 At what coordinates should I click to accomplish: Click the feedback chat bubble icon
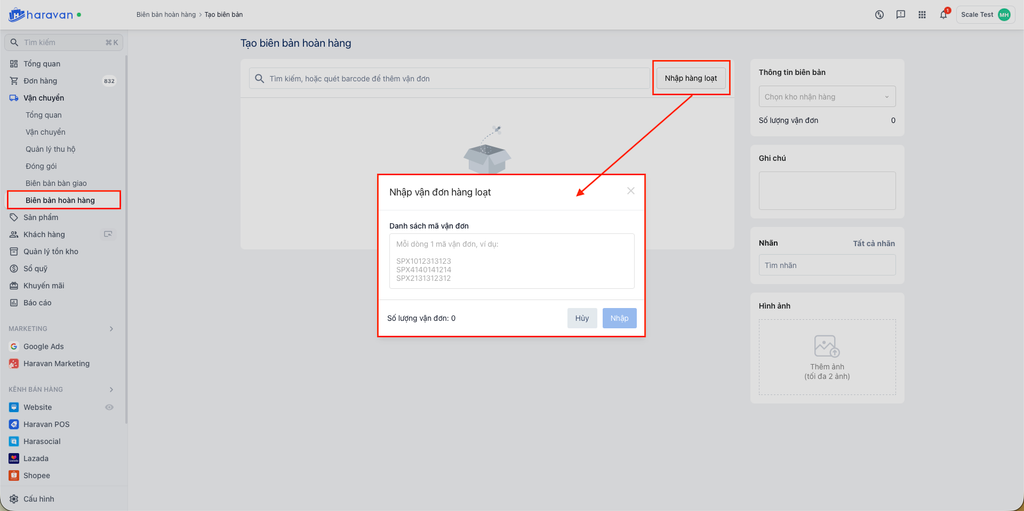[x=901, y=15]
